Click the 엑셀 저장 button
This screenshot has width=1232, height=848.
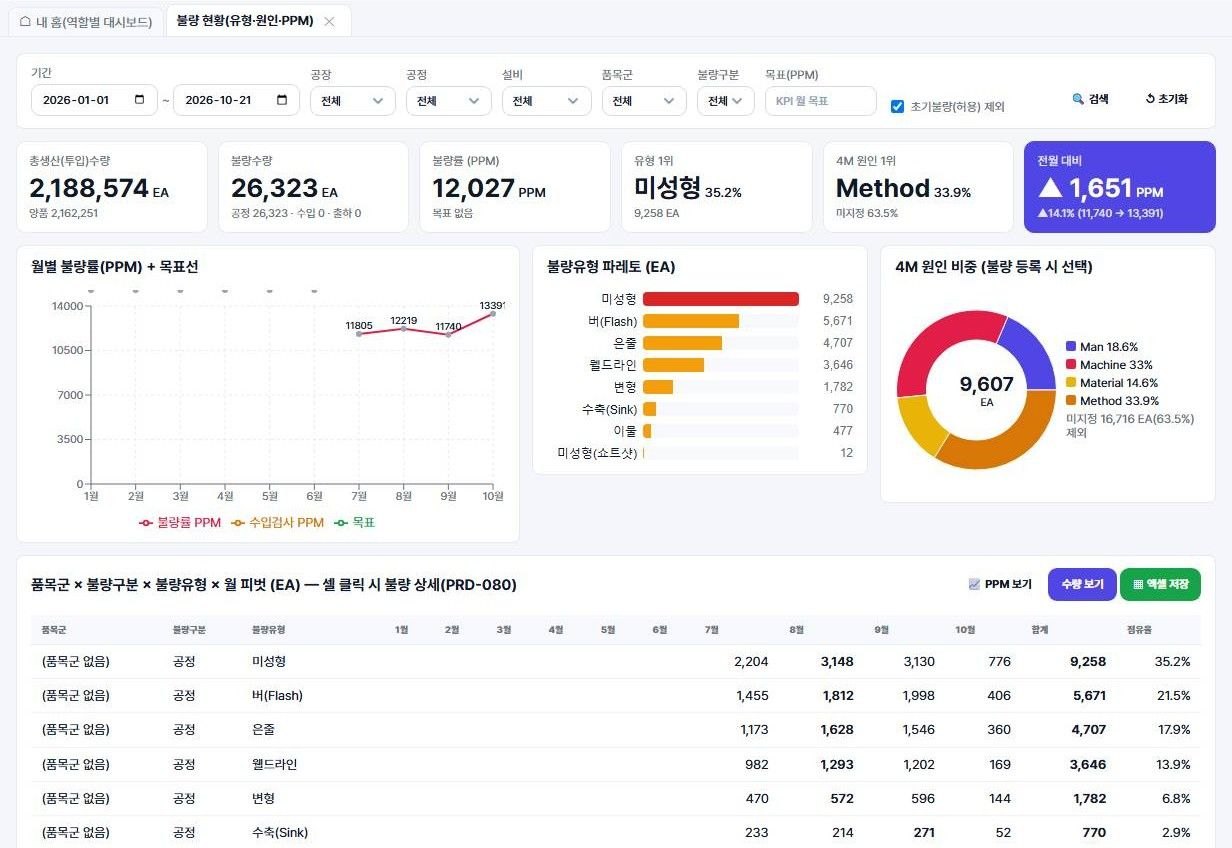pos(1160,584)
